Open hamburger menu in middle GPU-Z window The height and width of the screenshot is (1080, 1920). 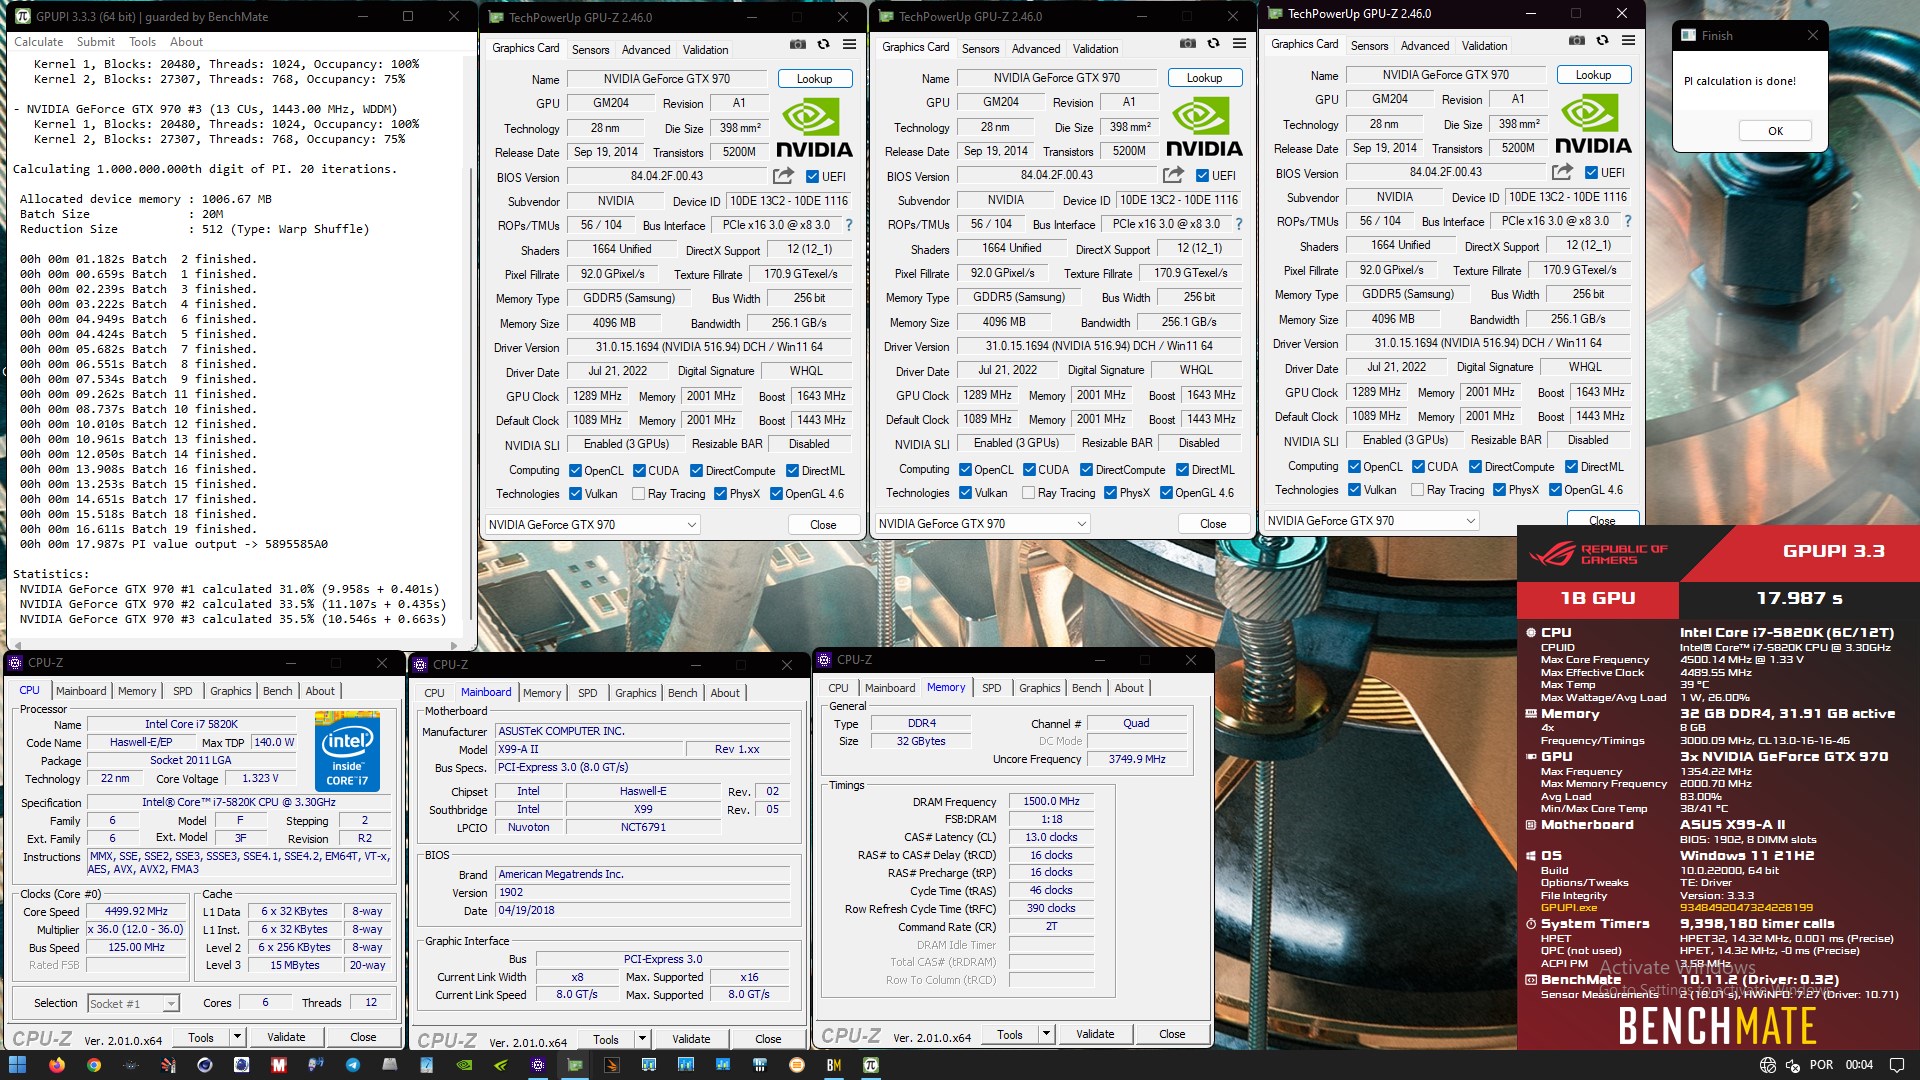(1239, 43)
